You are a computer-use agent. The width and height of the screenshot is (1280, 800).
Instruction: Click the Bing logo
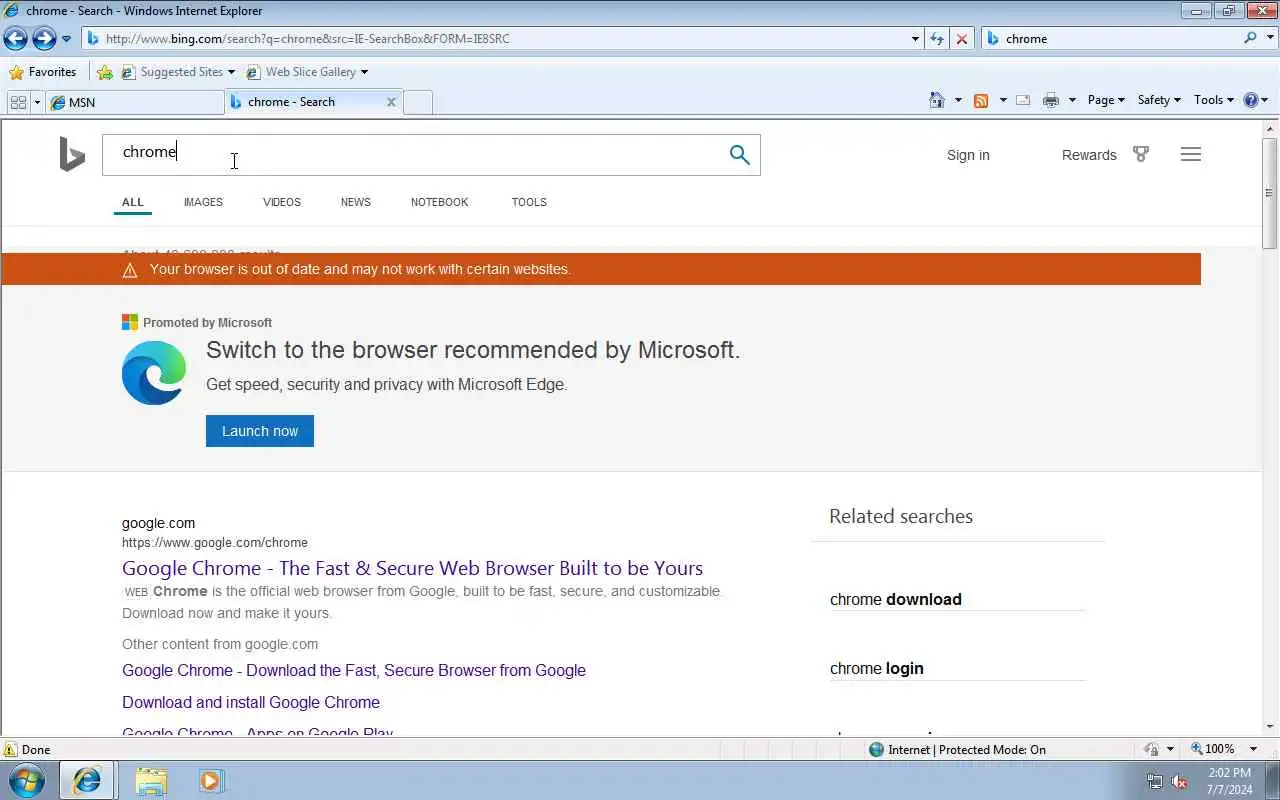[x=72, y=155]
